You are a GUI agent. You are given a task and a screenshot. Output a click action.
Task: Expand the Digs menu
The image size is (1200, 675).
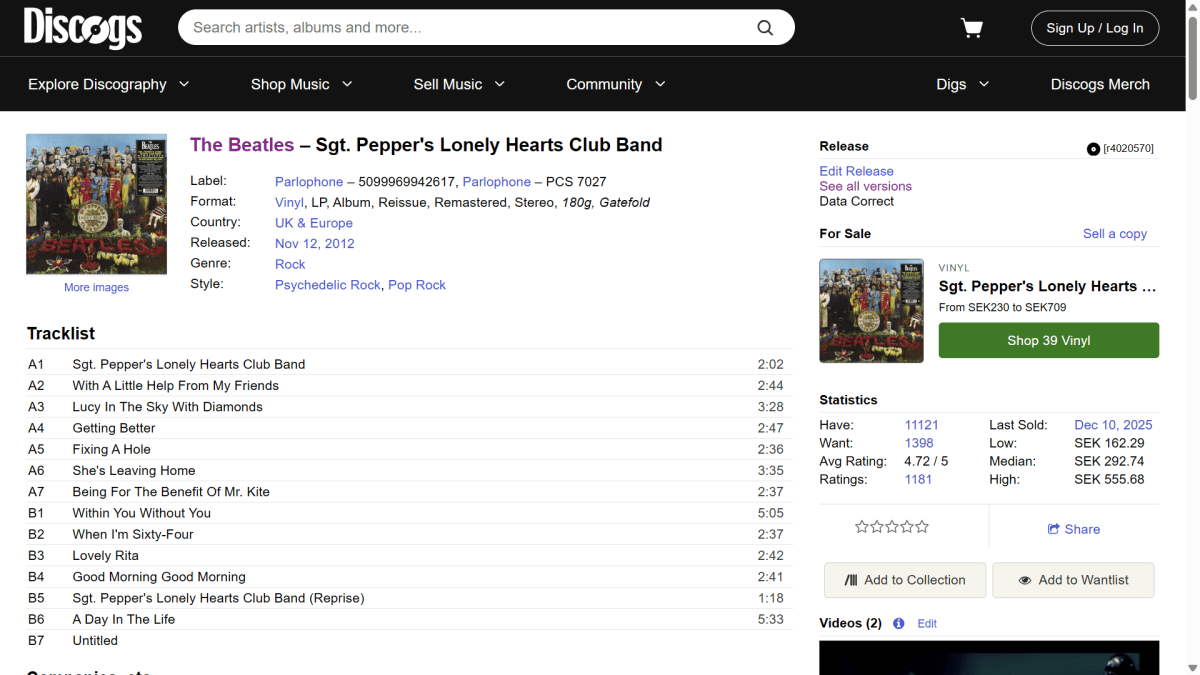click(x=963, y=84)
